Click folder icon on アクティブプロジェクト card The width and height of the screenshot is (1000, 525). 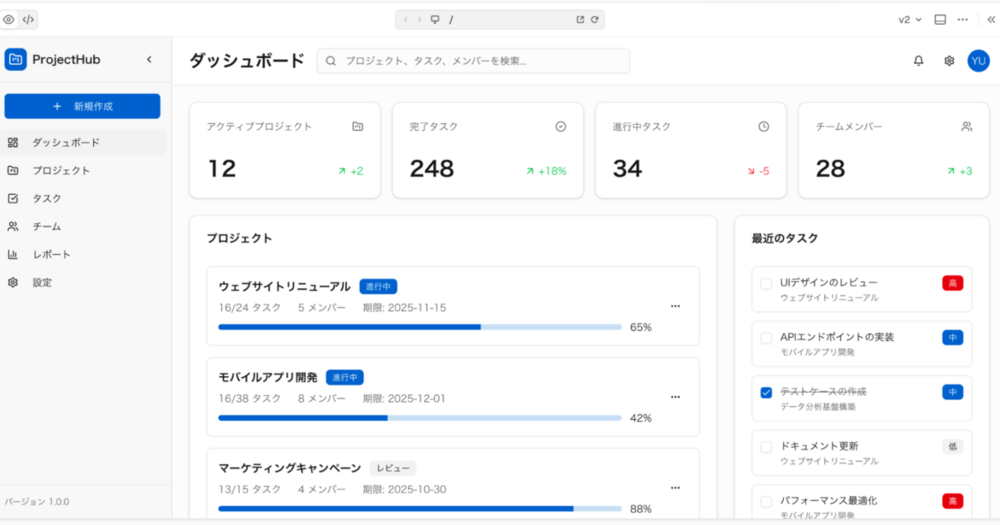pyautogui.click(x=358, y=126)
